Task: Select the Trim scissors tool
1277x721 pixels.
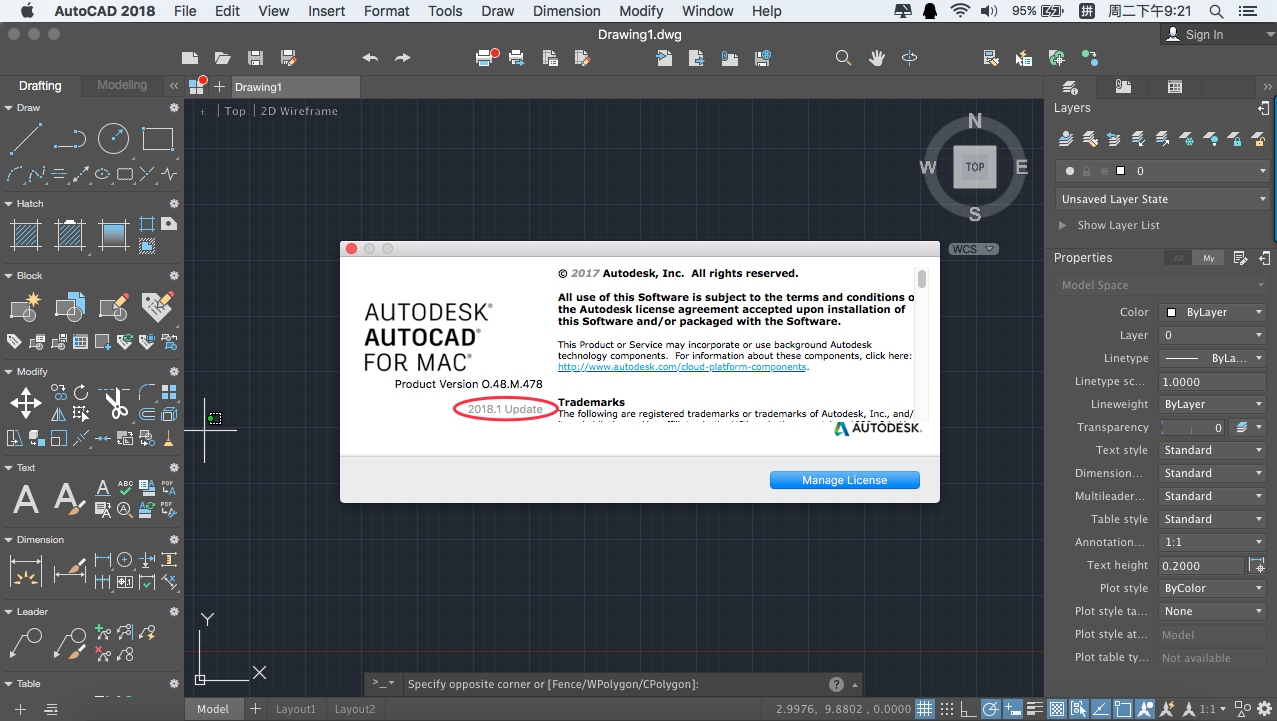Action: [x=116, y=403]
